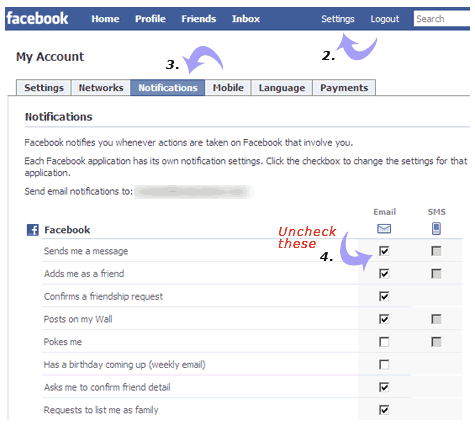Open Profile from the top bar
The width and height of the screenshot is (475, 437).
[150, 19]
